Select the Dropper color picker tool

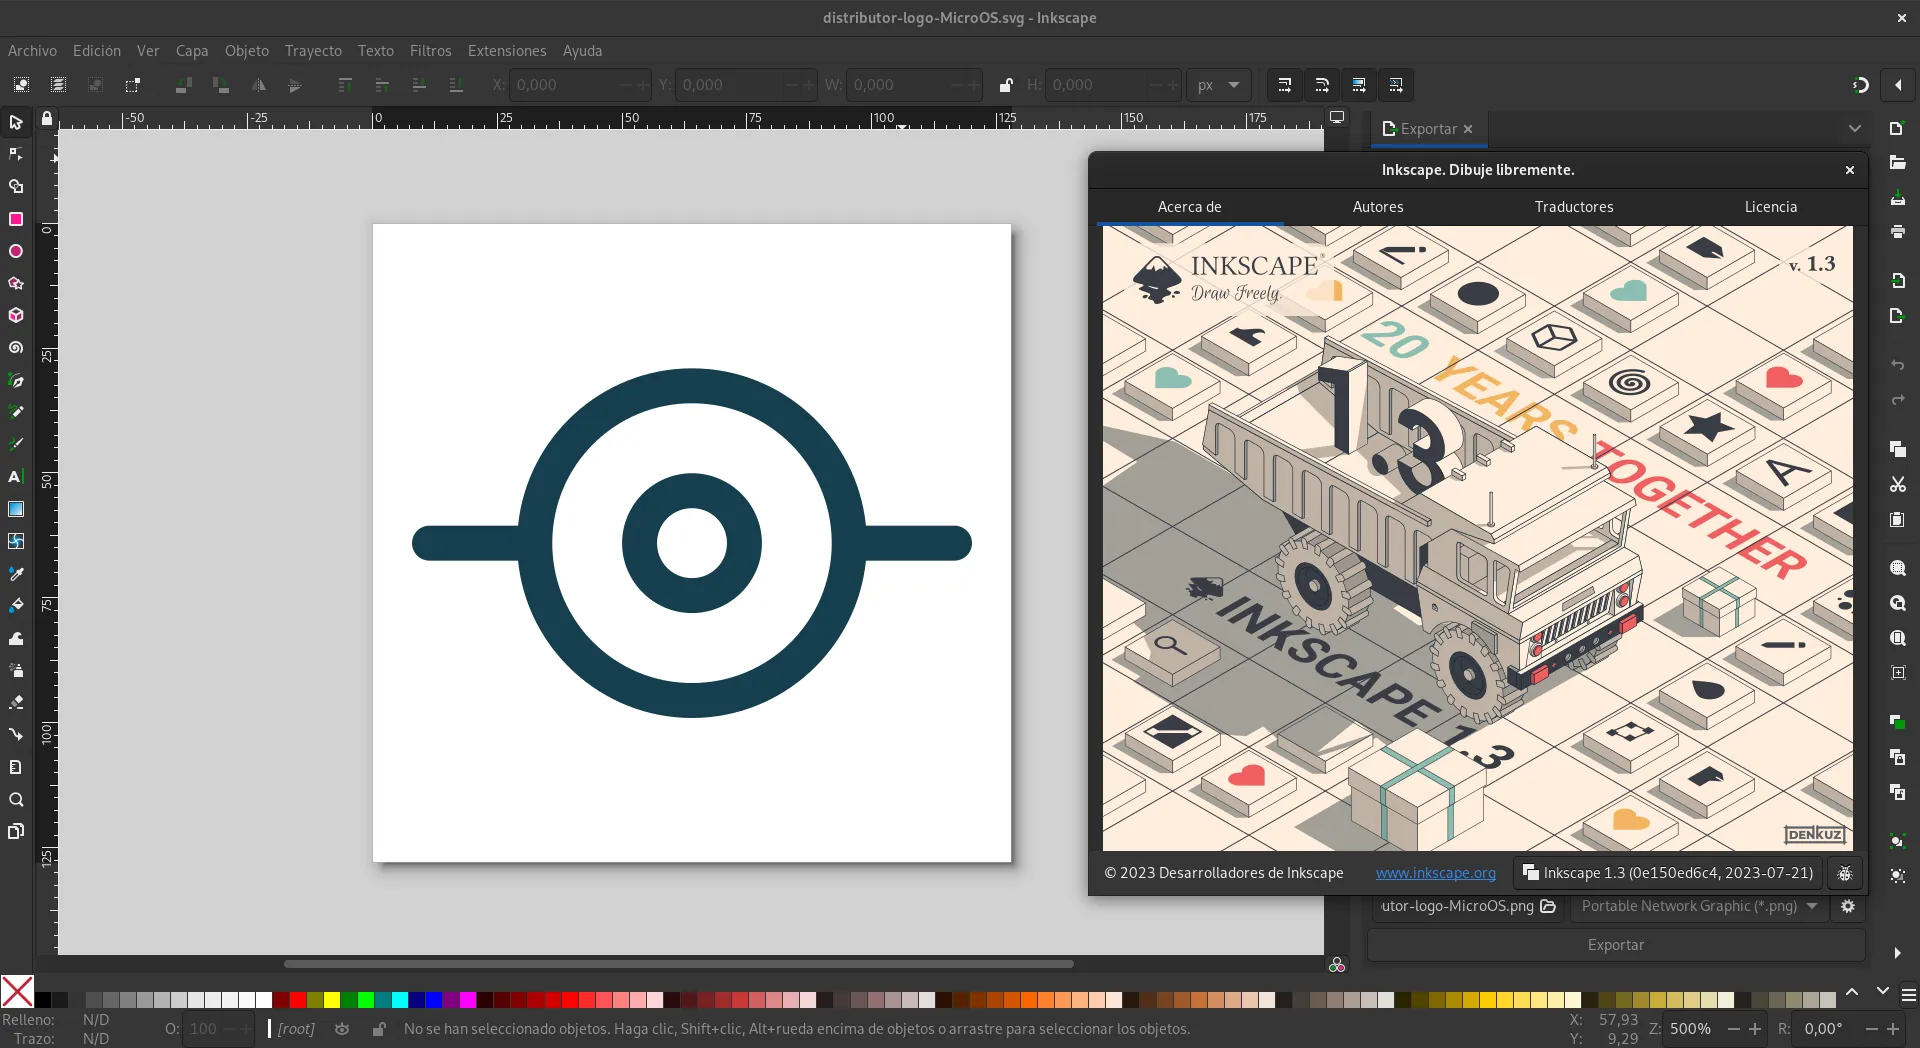tap(16, 573)
